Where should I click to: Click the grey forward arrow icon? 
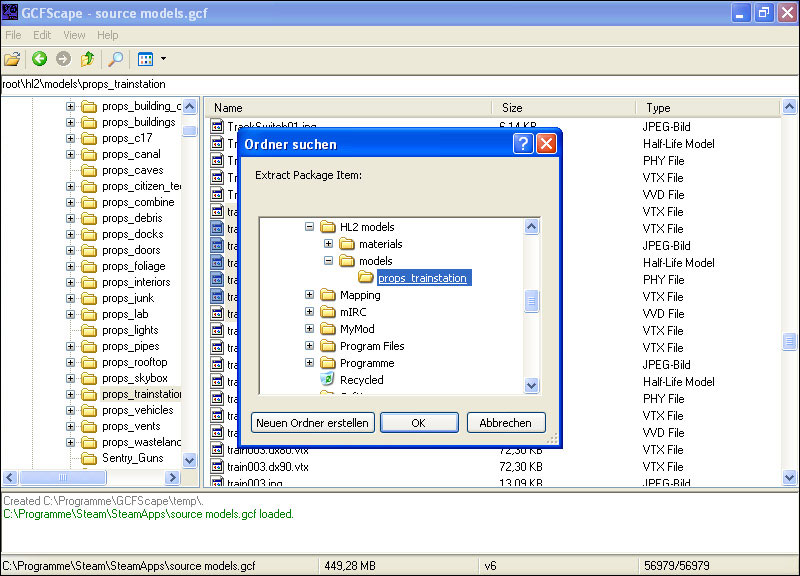(x=63, y=59)
